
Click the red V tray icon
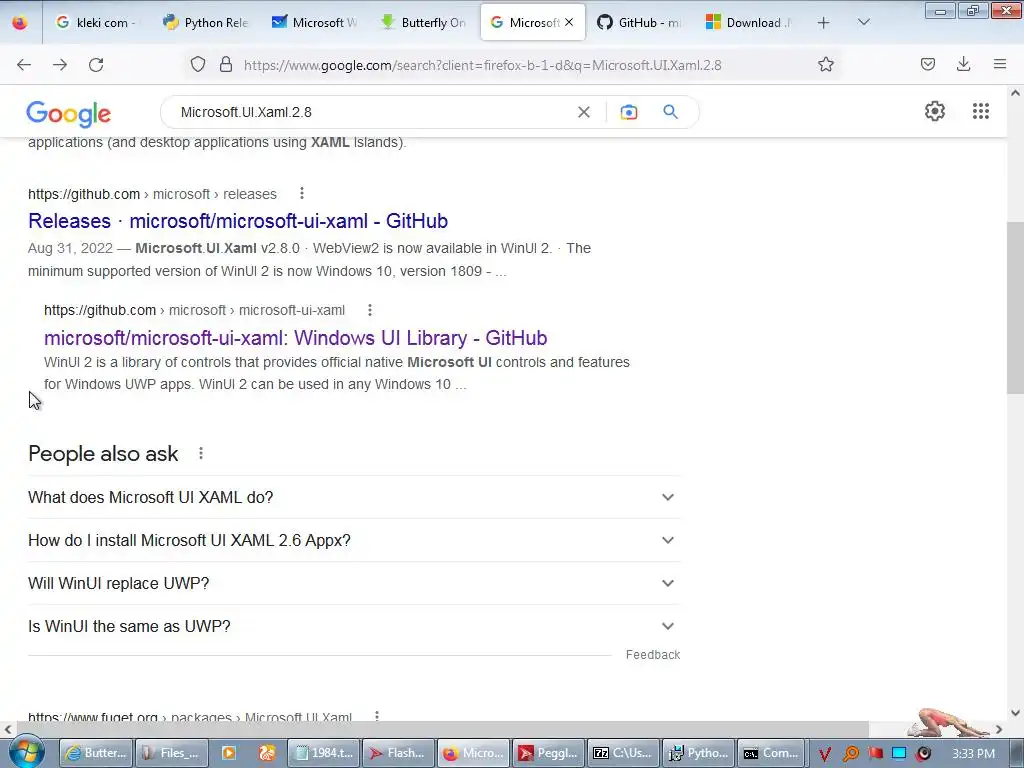pos(824,754)
